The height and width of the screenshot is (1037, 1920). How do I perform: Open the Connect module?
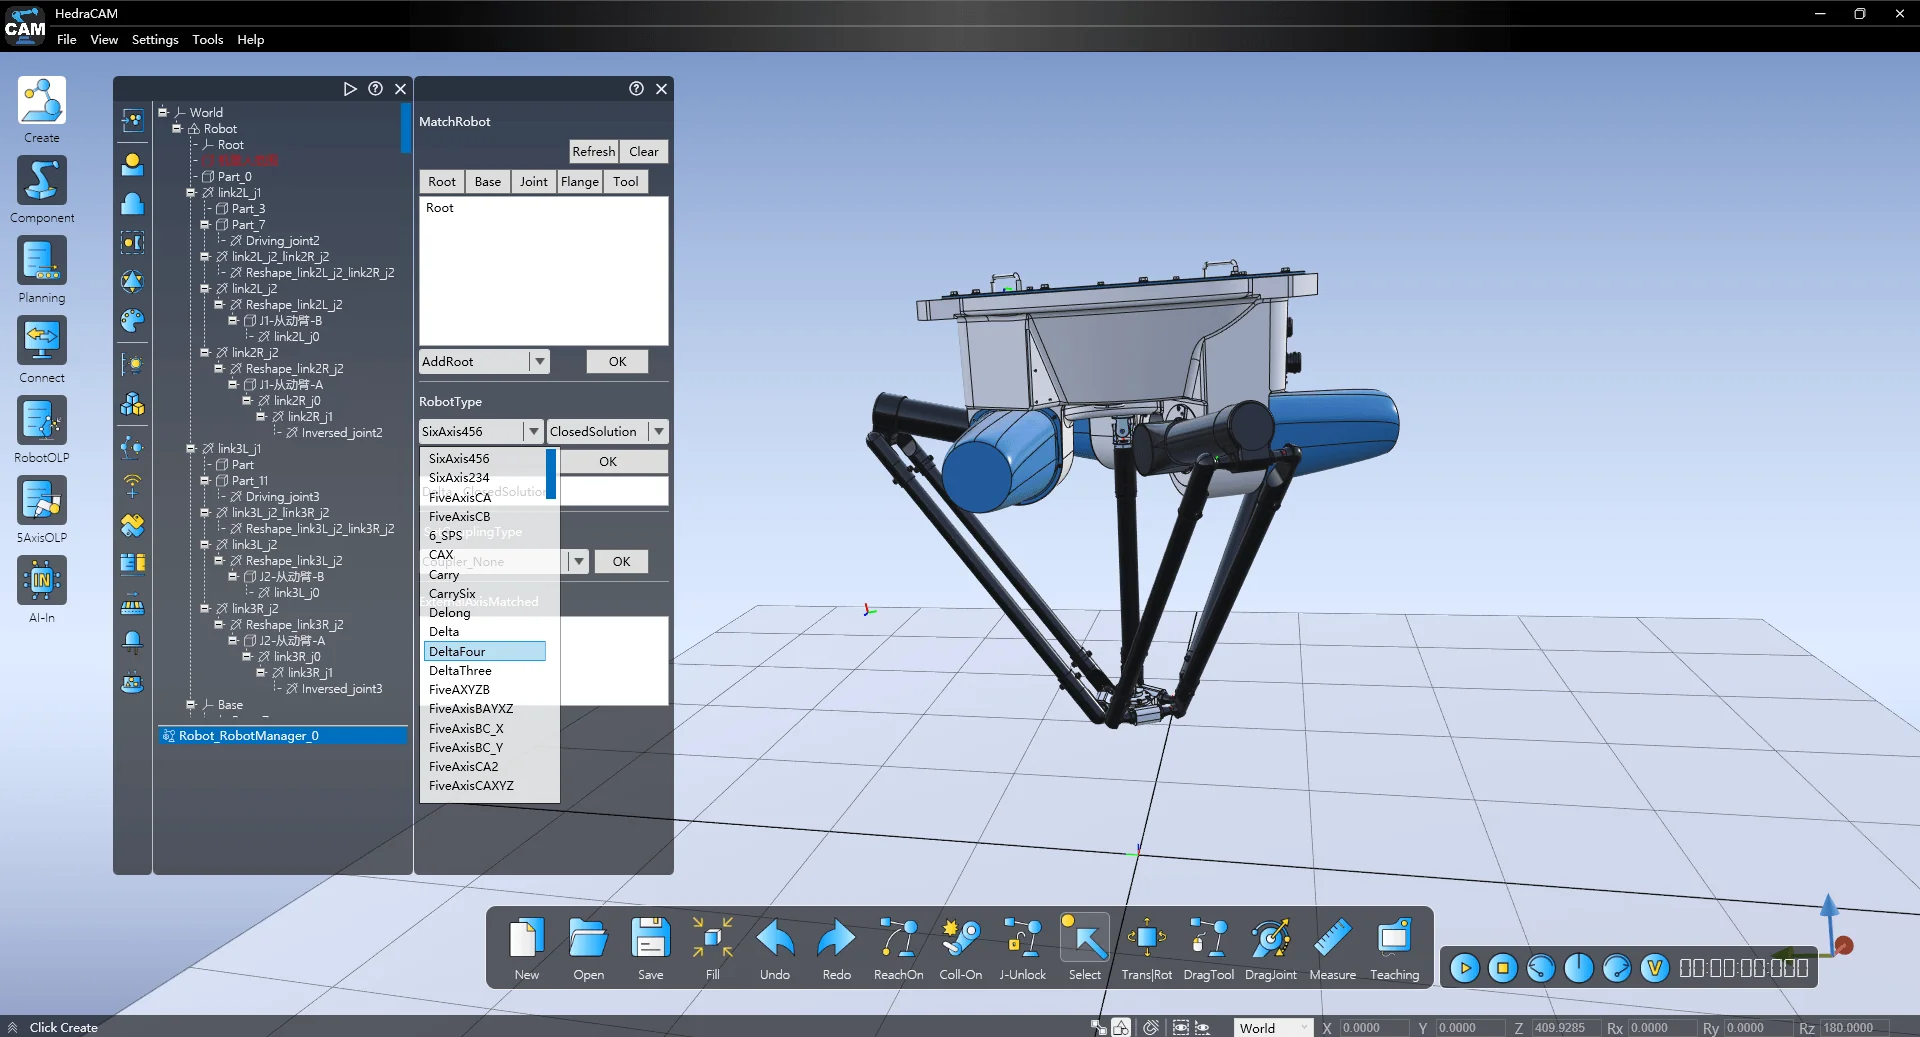42,341
